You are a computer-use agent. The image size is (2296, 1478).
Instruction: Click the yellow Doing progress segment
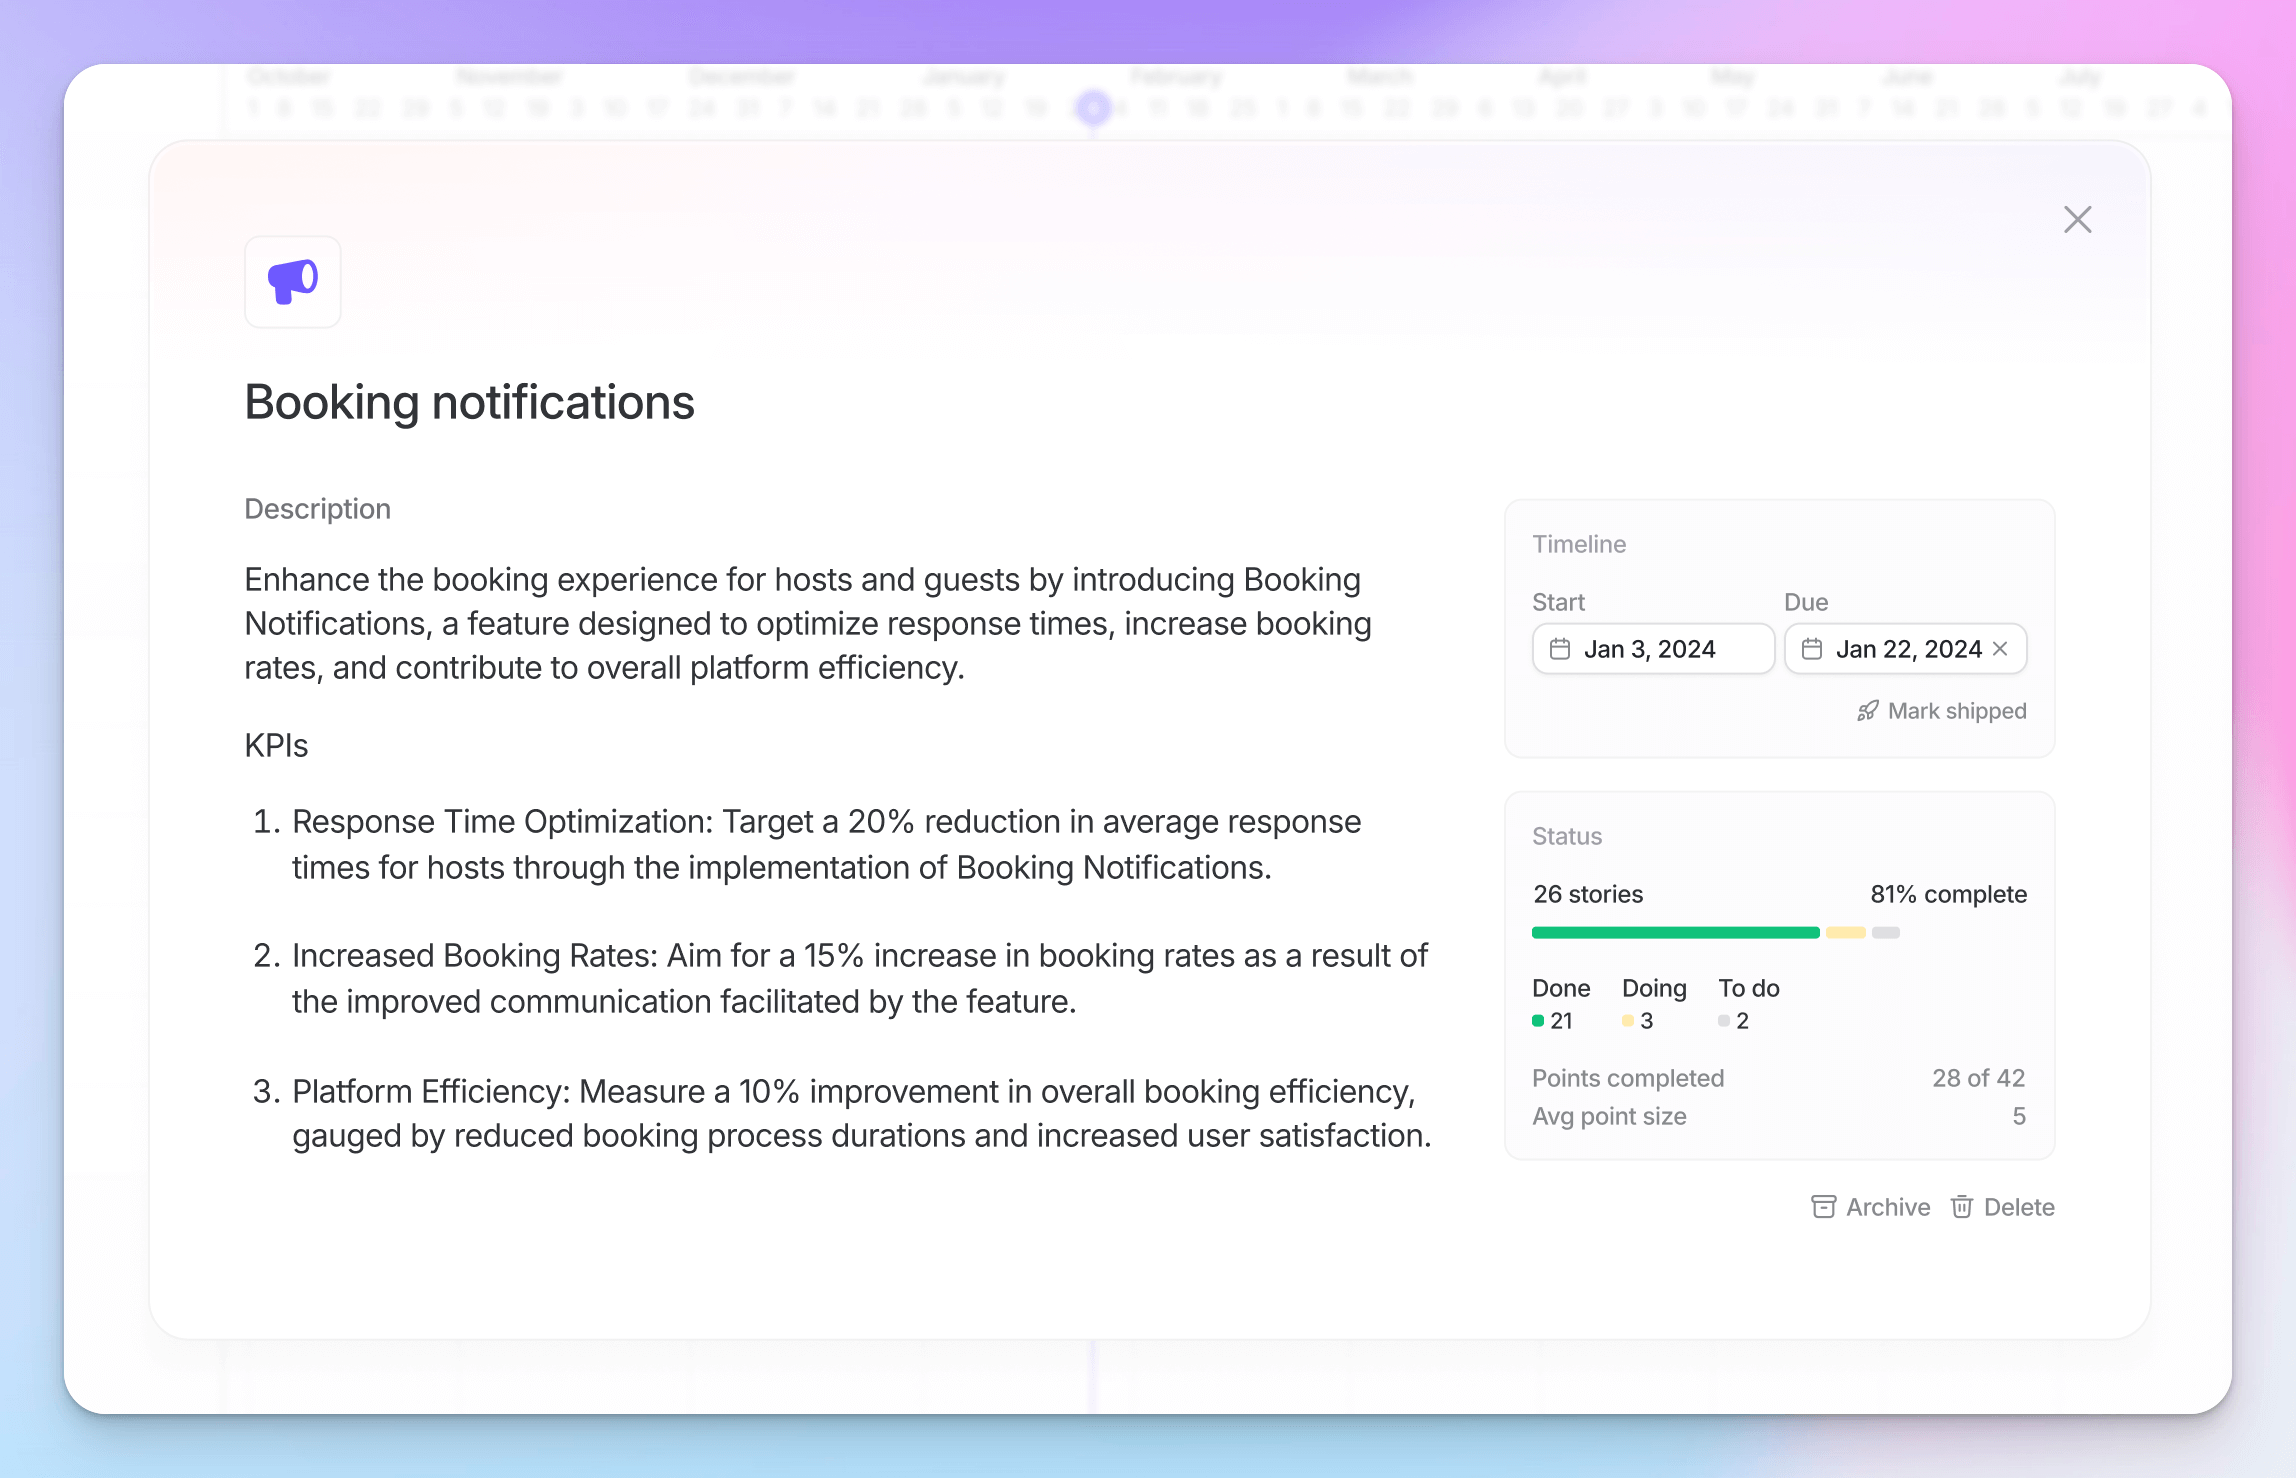(1845, 933)
